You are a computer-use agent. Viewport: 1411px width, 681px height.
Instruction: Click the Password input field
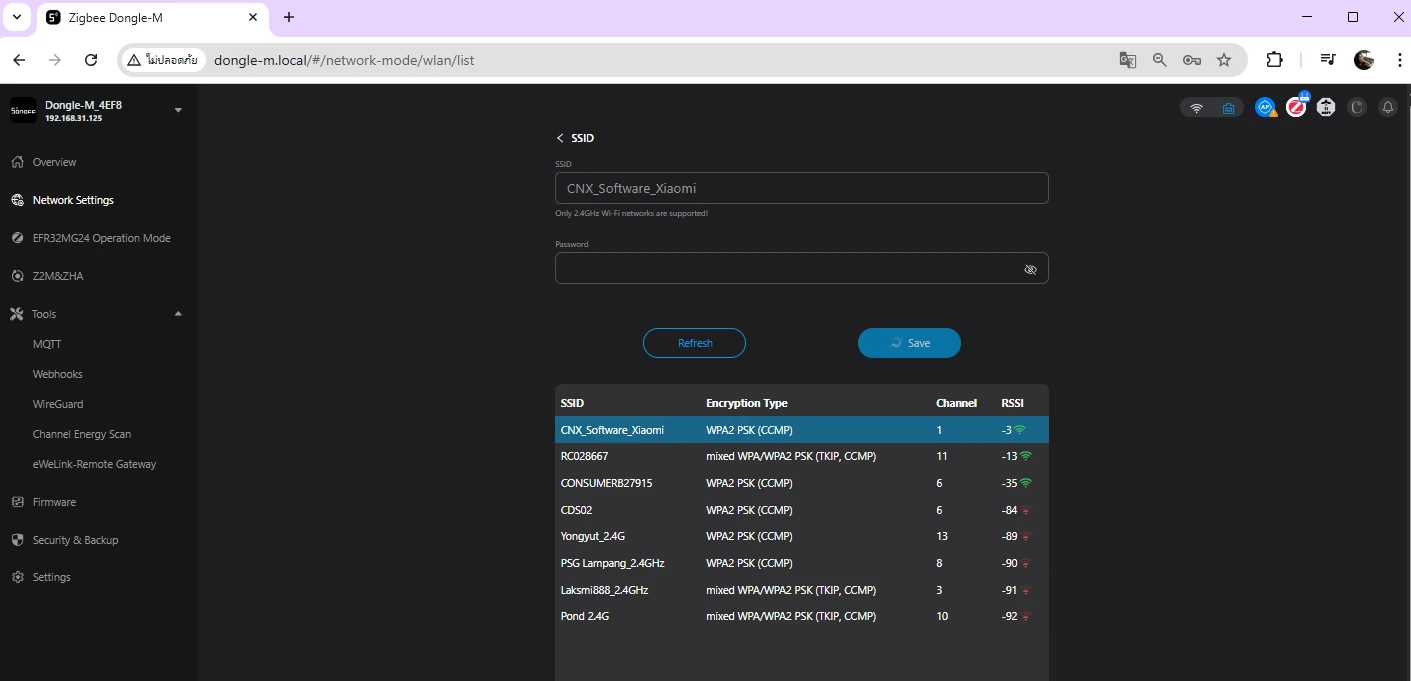tap(785, 268)
